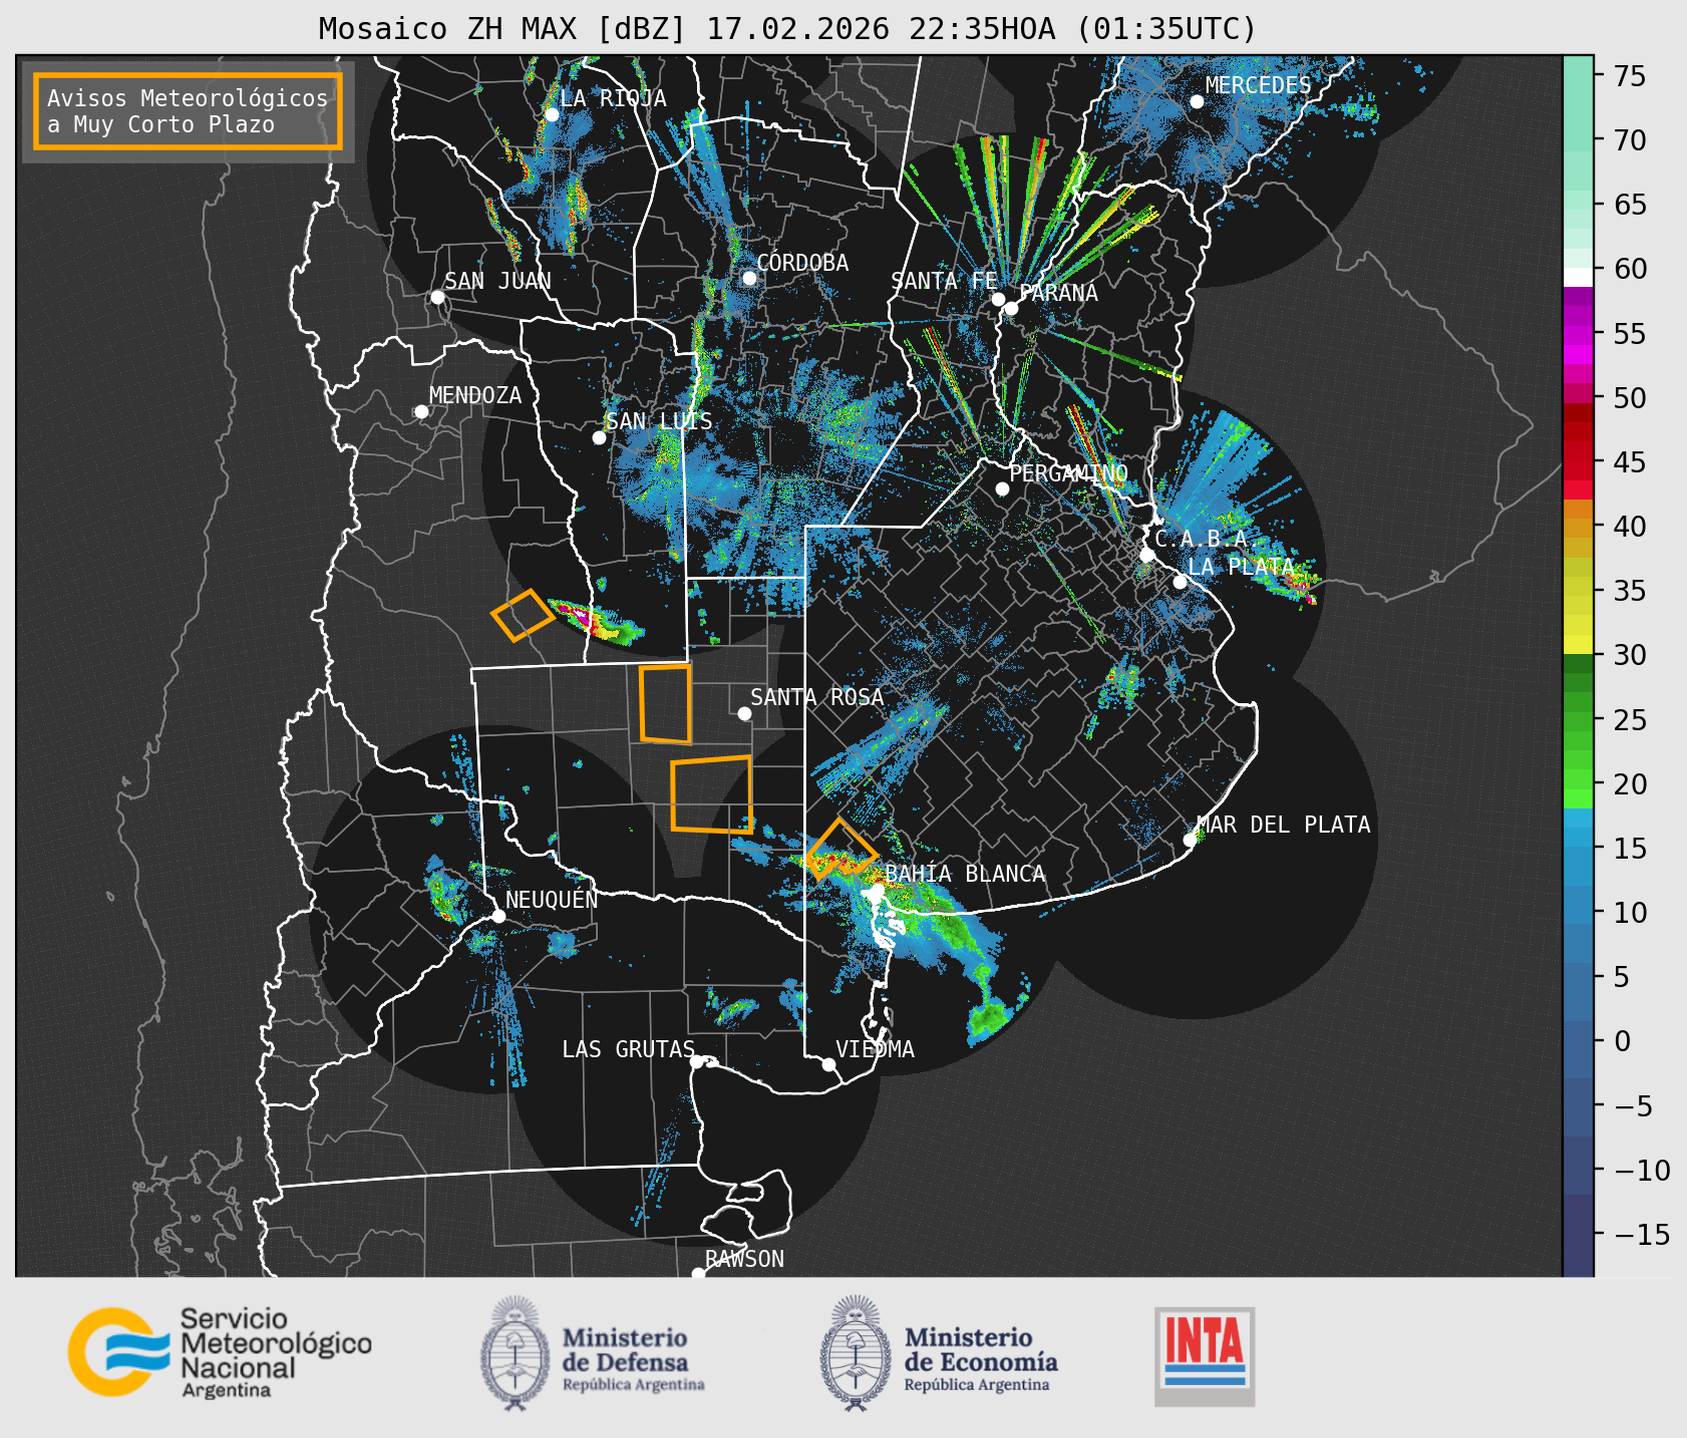Click the magenta 55 dBZ color band
The width and height of the screenshot is (1687, 1438).
click(1577, 335)
